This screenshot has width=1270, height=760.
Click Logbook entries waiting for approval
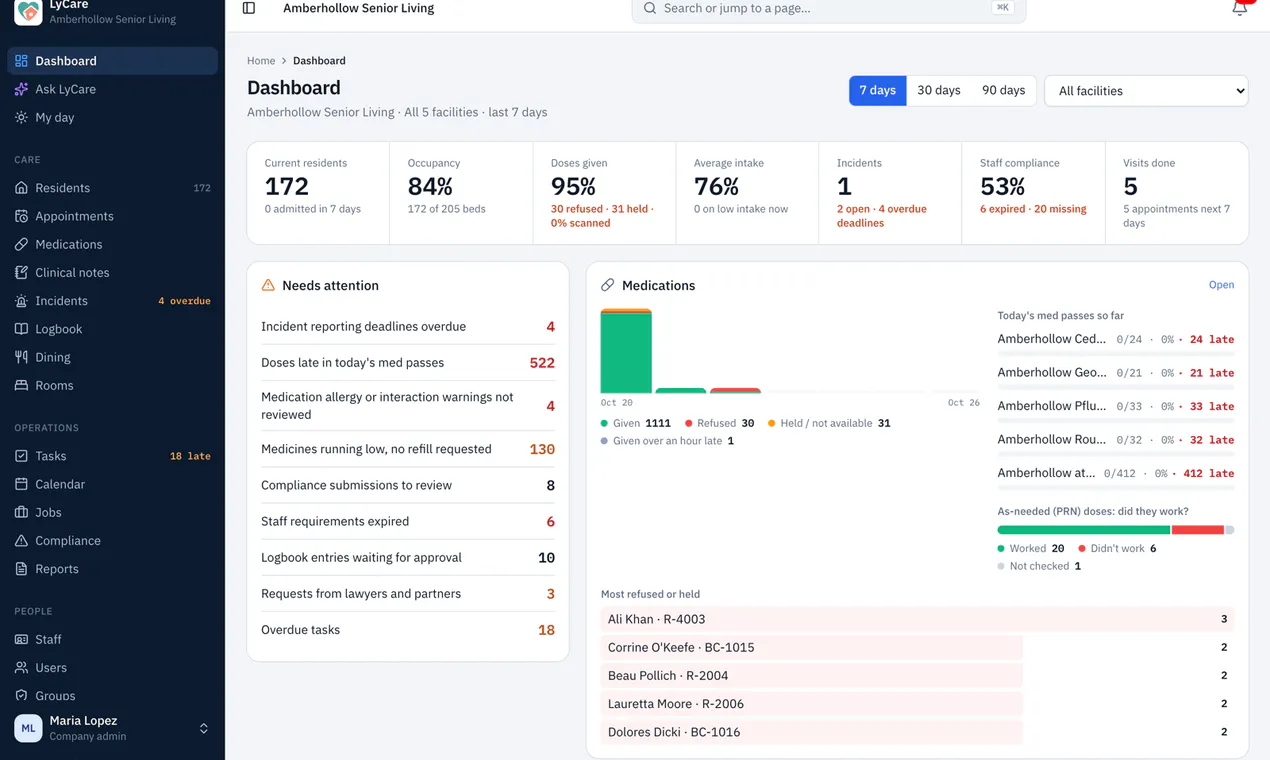pos(408,558)
